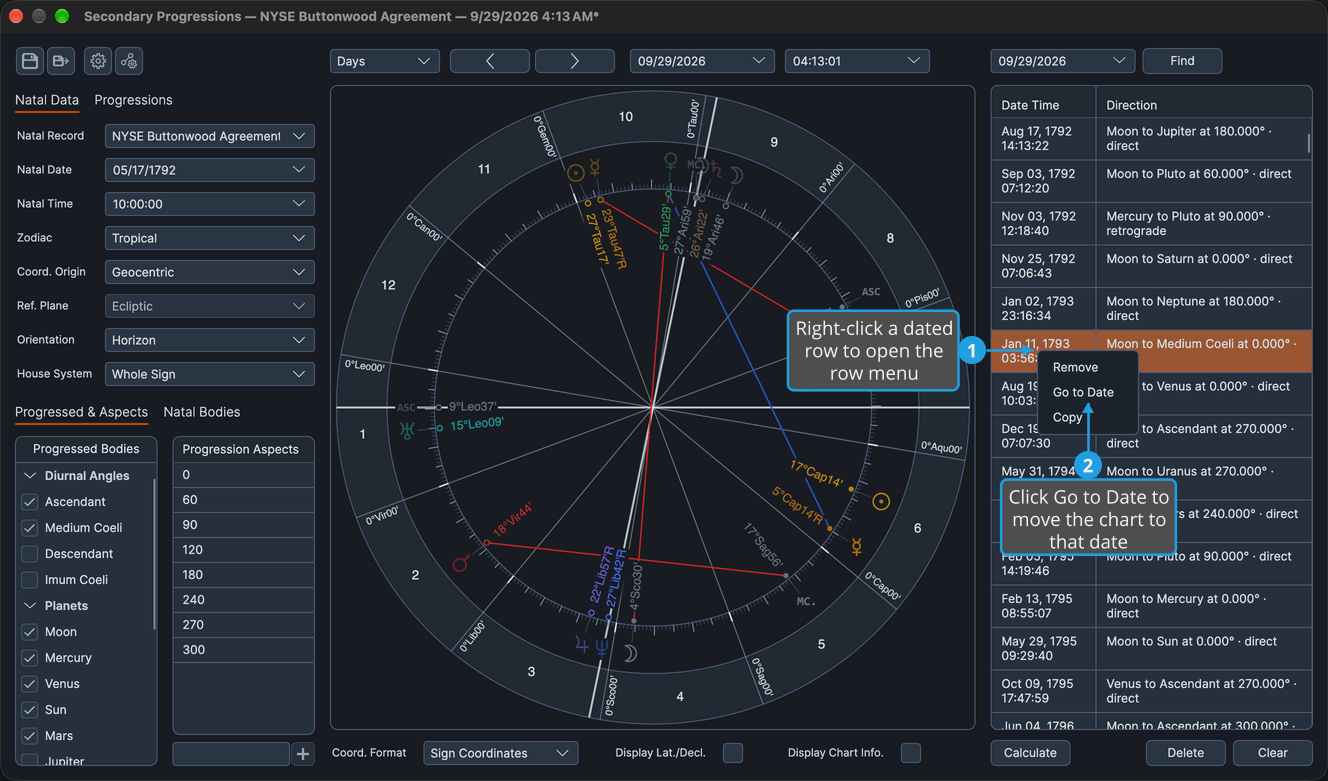Step back with the previous arrow button
The image size is (1328, 781).
pyautogui.click(x=490, y=61)
